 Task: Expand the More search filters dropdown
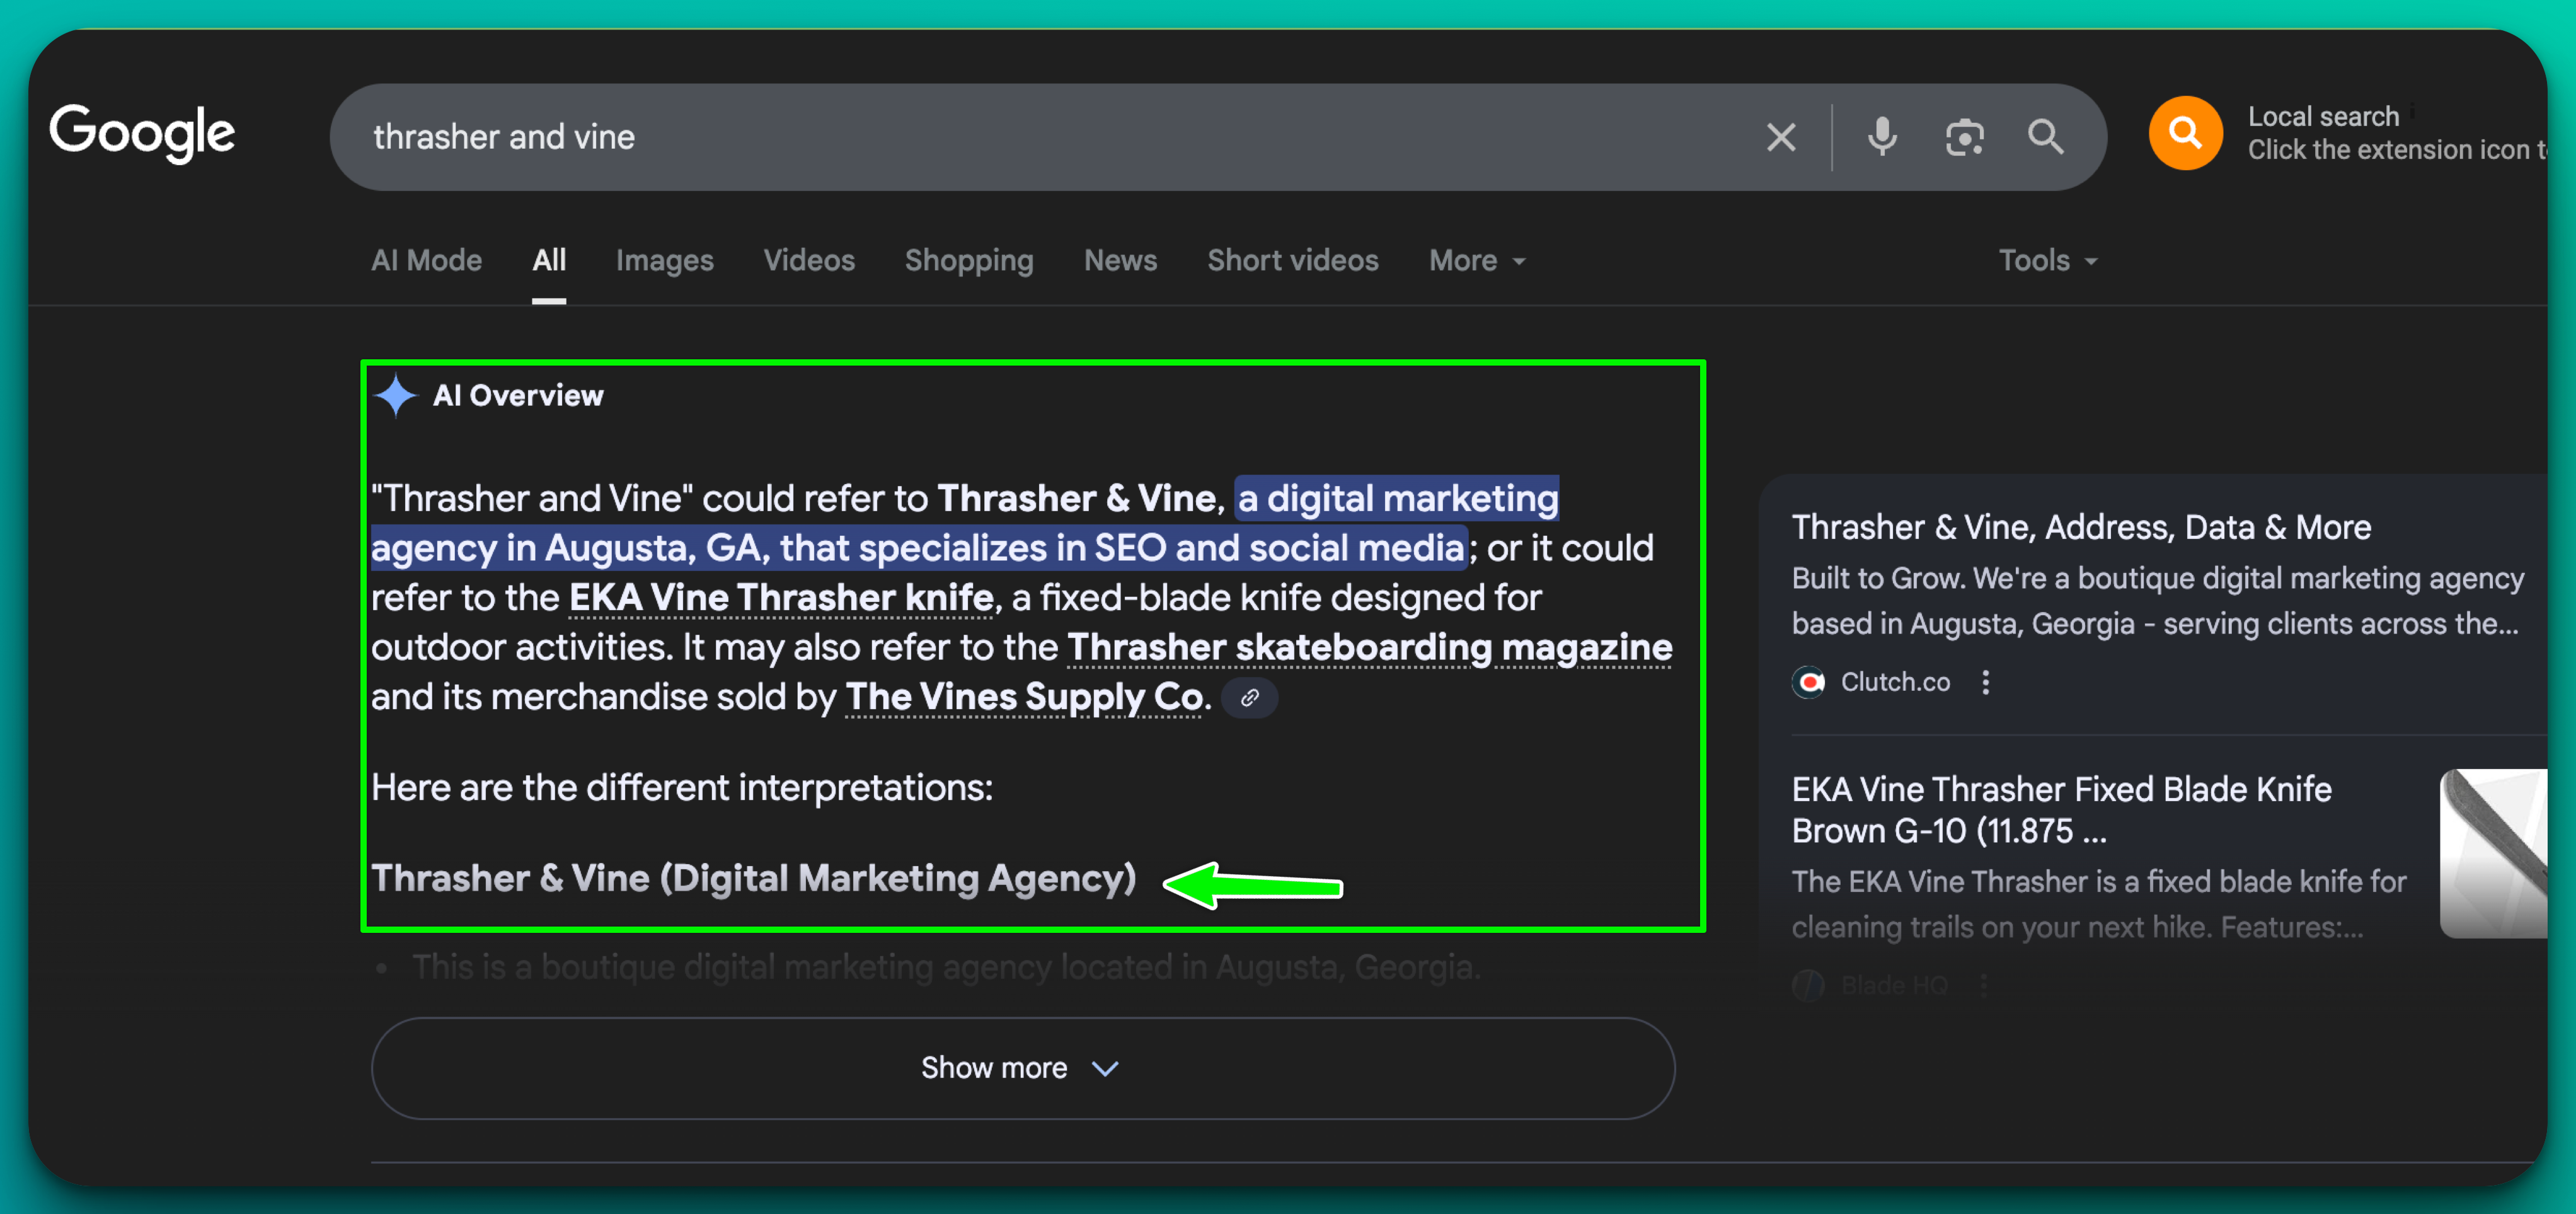[x=1476, y=261]
